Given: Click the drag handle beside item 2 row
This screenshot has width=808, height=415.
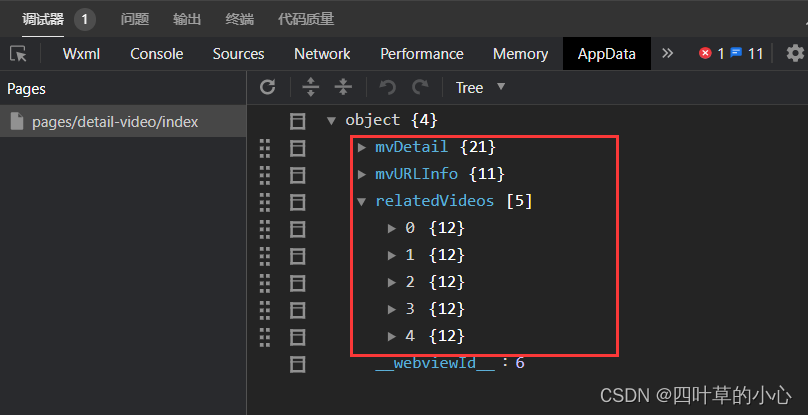Looking at the screenshot, I should click(265, 284).
